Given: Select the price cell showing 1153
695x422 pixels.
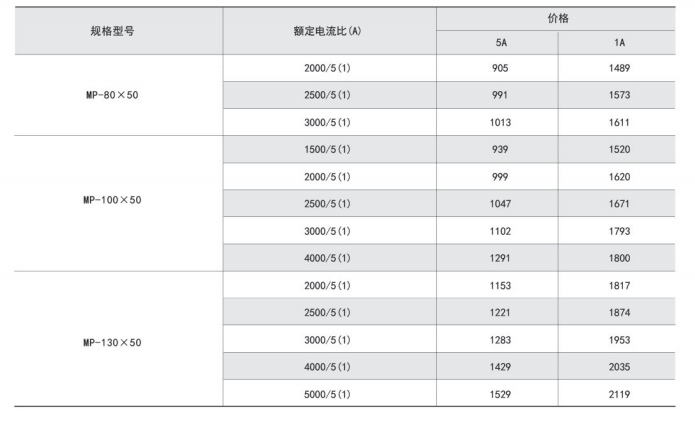Looking at the screenshot, I should click(501, 285).
